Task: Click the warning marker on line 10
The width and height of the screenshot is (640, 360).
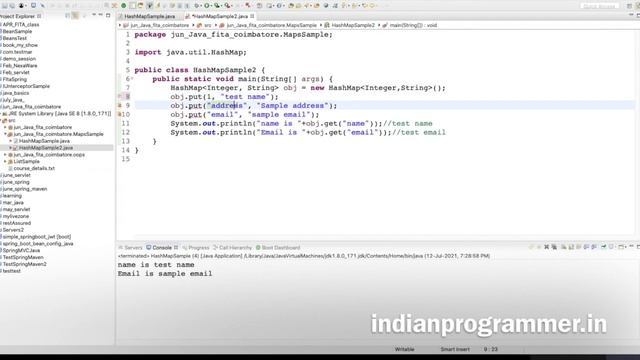Action: (120, 114)
